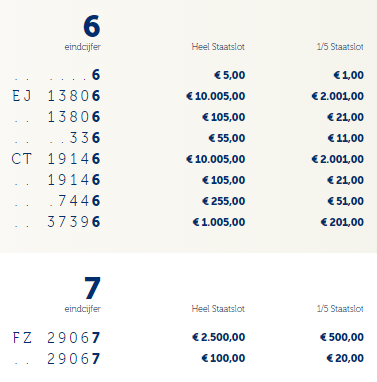Screen dimensions: 377x382
Task: Select lot number FZ 290677
Action: click(56, 338)
